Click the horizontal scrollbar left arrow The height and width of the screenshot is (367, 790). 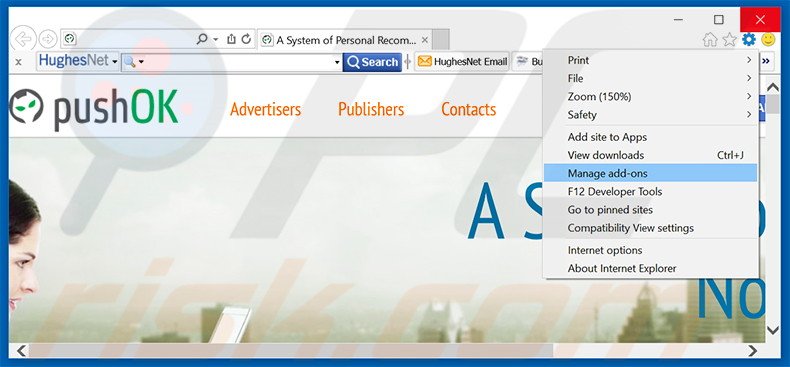point(21,350)
